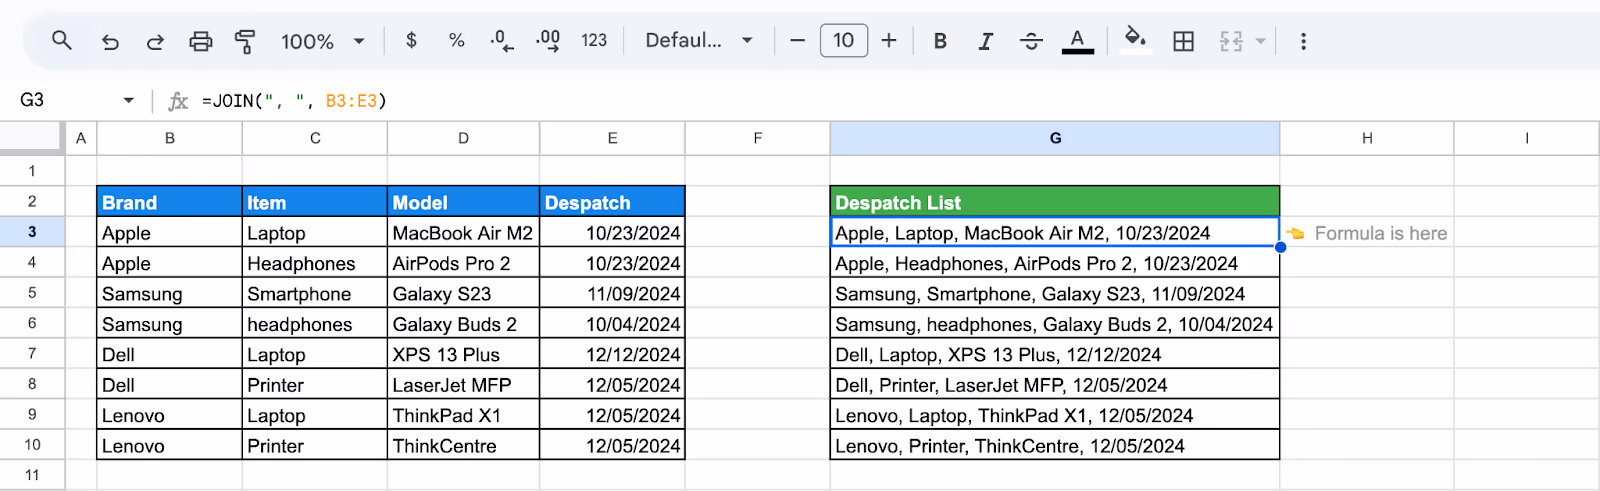Select row 3 header
Screen dimensions: 1600x491
(x=32, y=232)
